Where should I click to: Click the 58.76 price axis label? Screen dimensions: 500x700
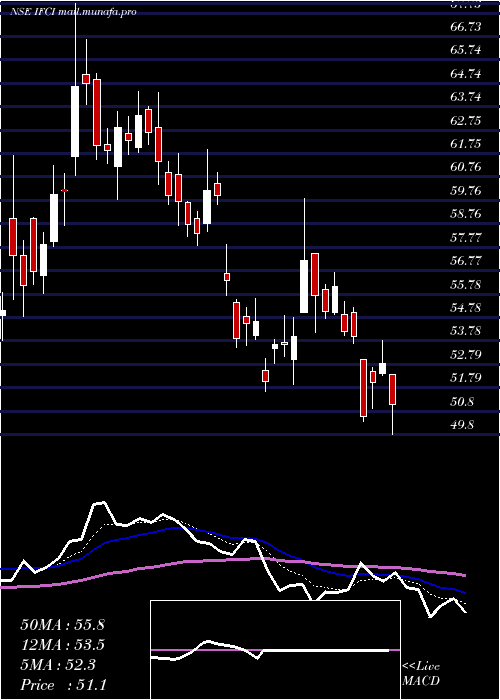[466, 214]
